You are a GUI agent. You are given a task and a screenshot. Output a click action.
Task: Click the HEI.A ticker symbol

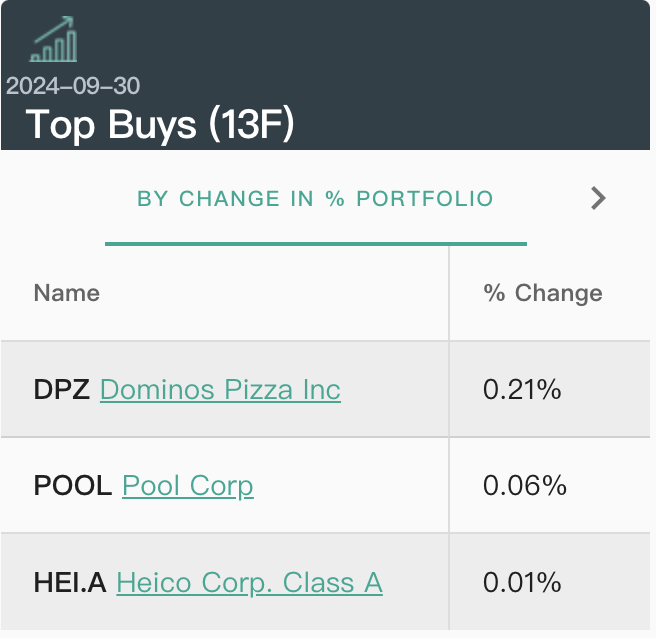click(70, 582)
